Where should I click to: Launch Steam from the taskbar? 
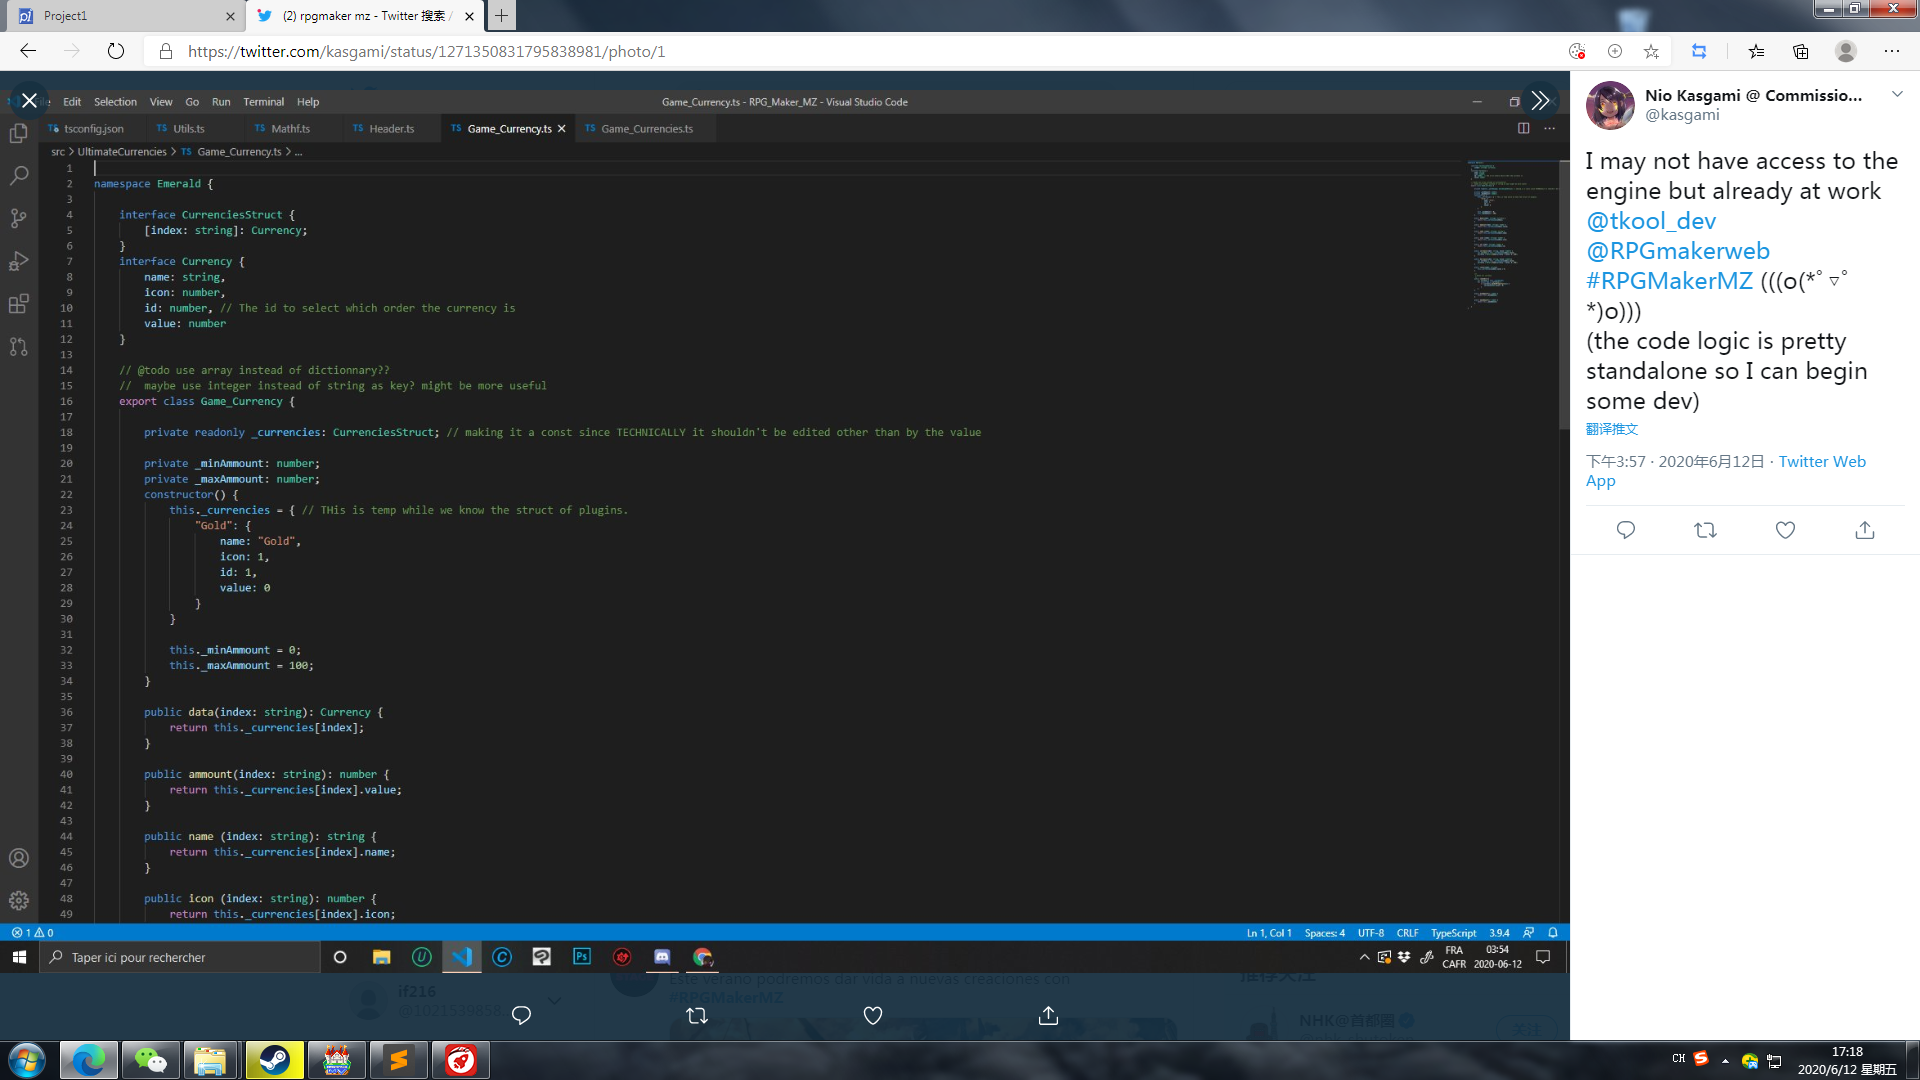(274, 1060)
